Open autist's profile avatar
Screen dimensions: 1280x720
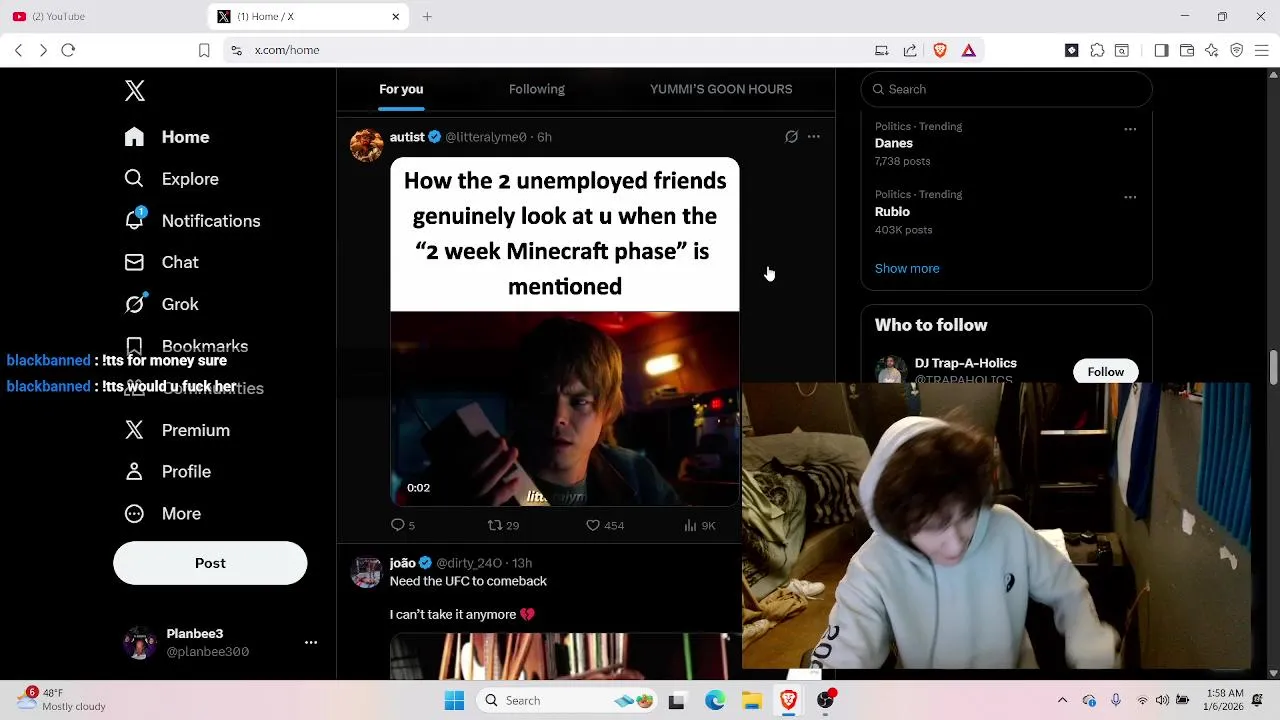click(366, 145)
